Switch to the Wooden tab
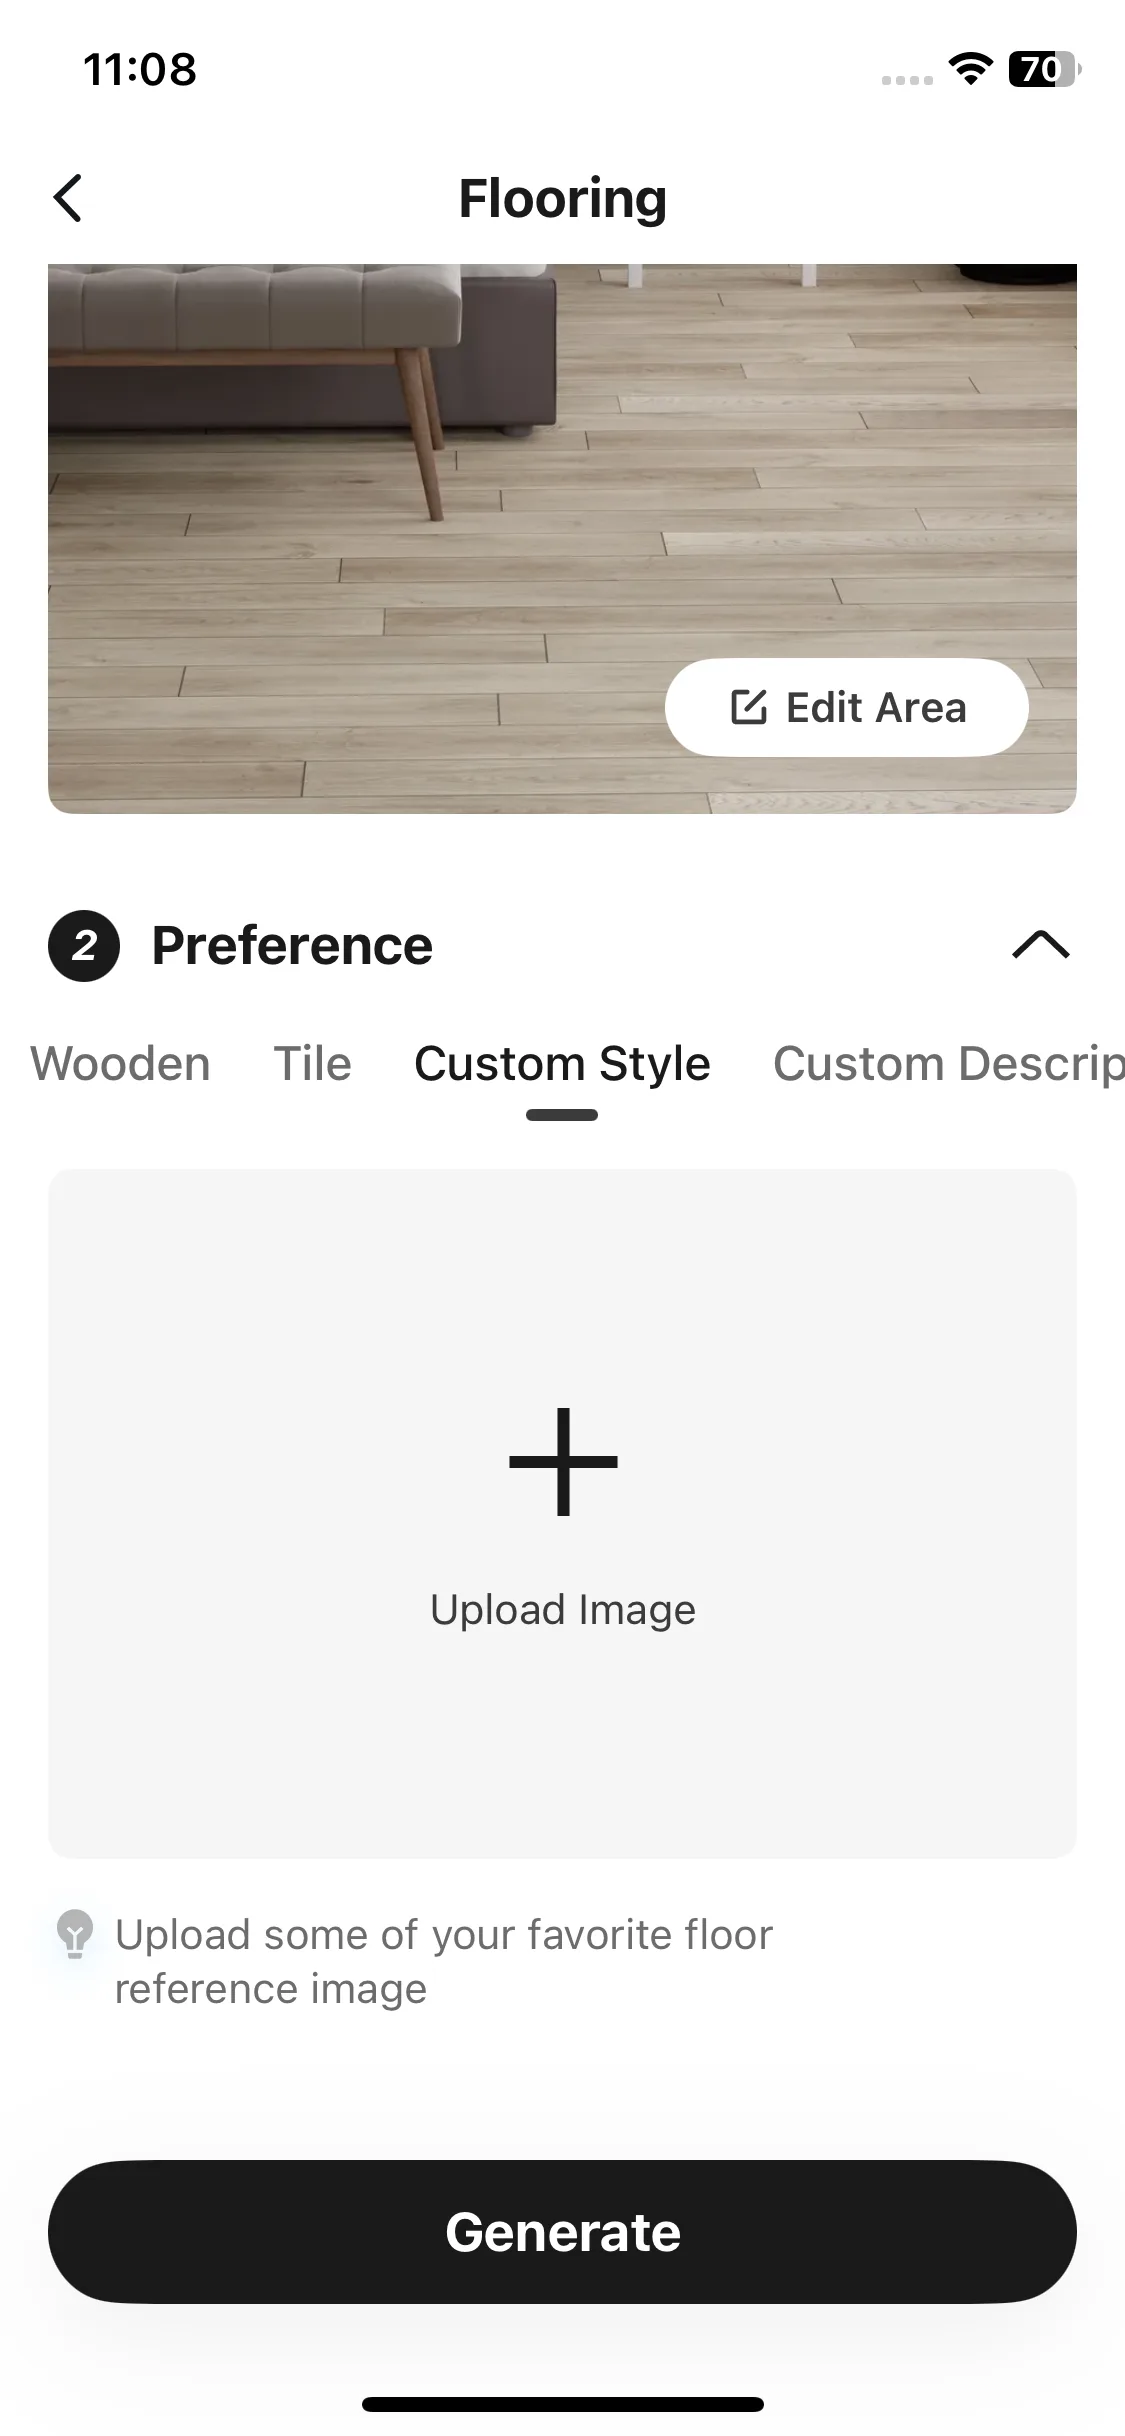Viewport: 1125px width, 2436px height. pyautogui.click(x=120, y=1063)
